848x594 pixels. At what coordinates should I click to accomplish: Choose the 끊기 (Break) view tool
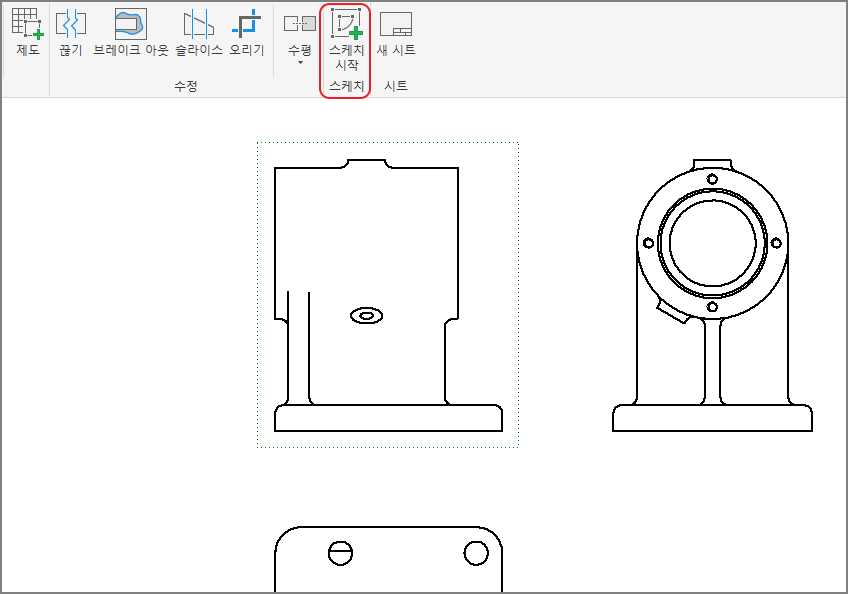(x=71, y=32)
